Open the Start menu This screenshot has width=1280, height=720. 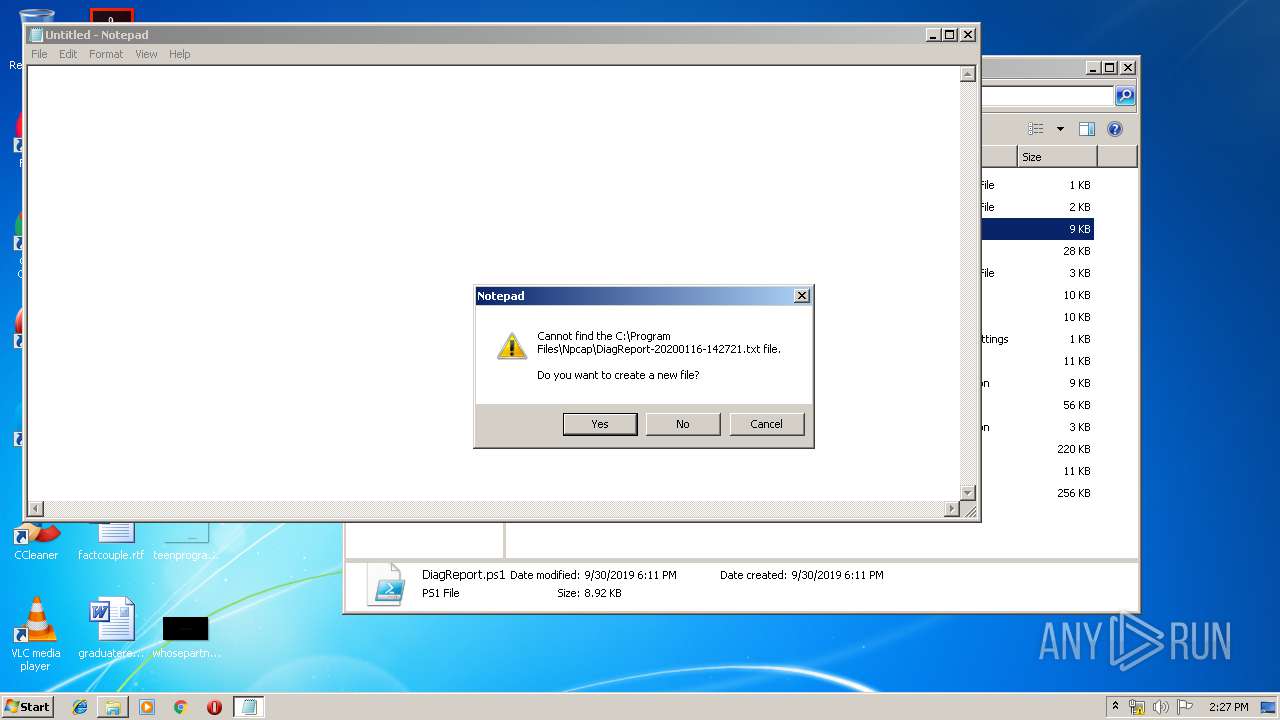[28, 706]
